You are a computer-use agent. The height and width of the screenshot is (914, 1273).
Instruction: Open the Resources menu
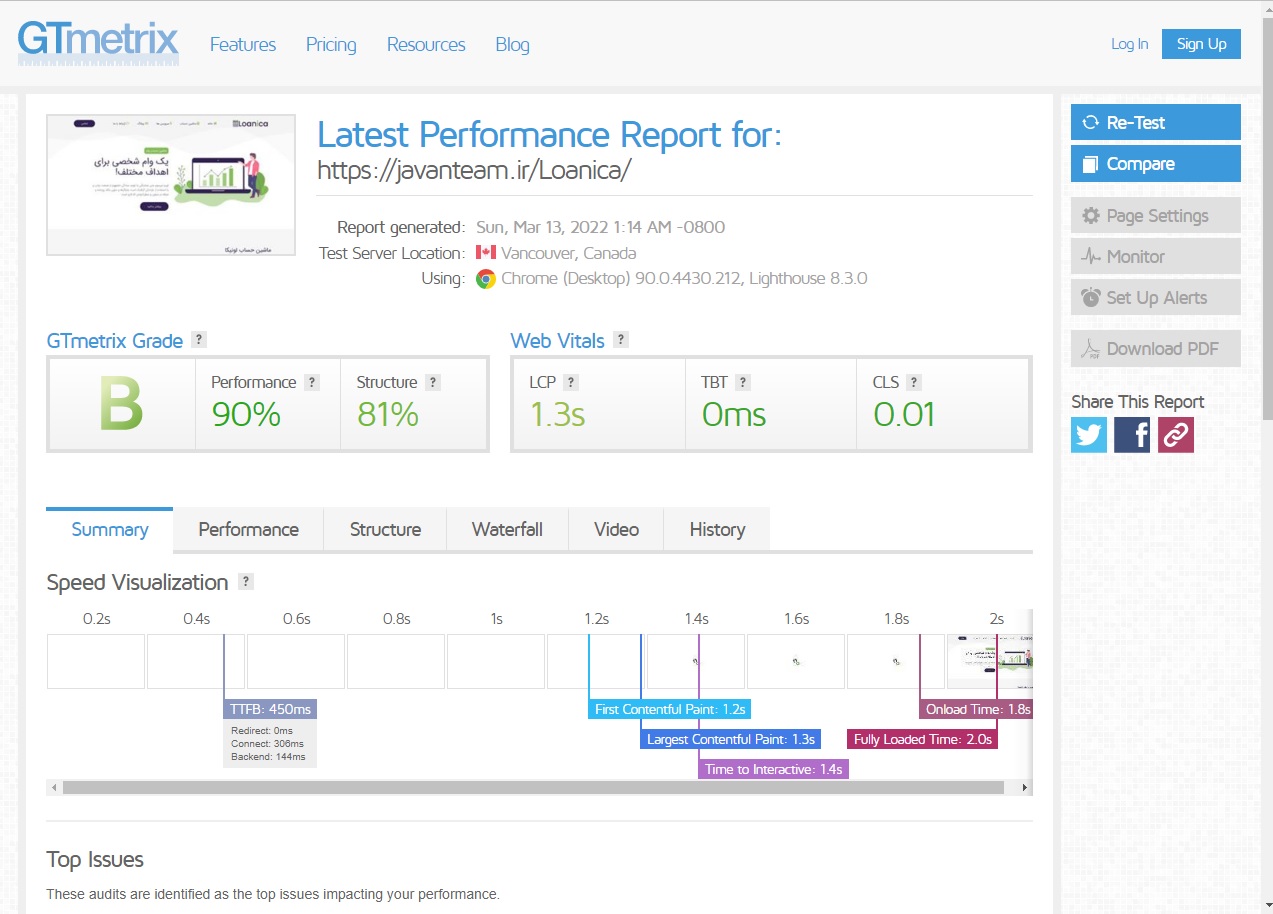click(x=426, y=44)
